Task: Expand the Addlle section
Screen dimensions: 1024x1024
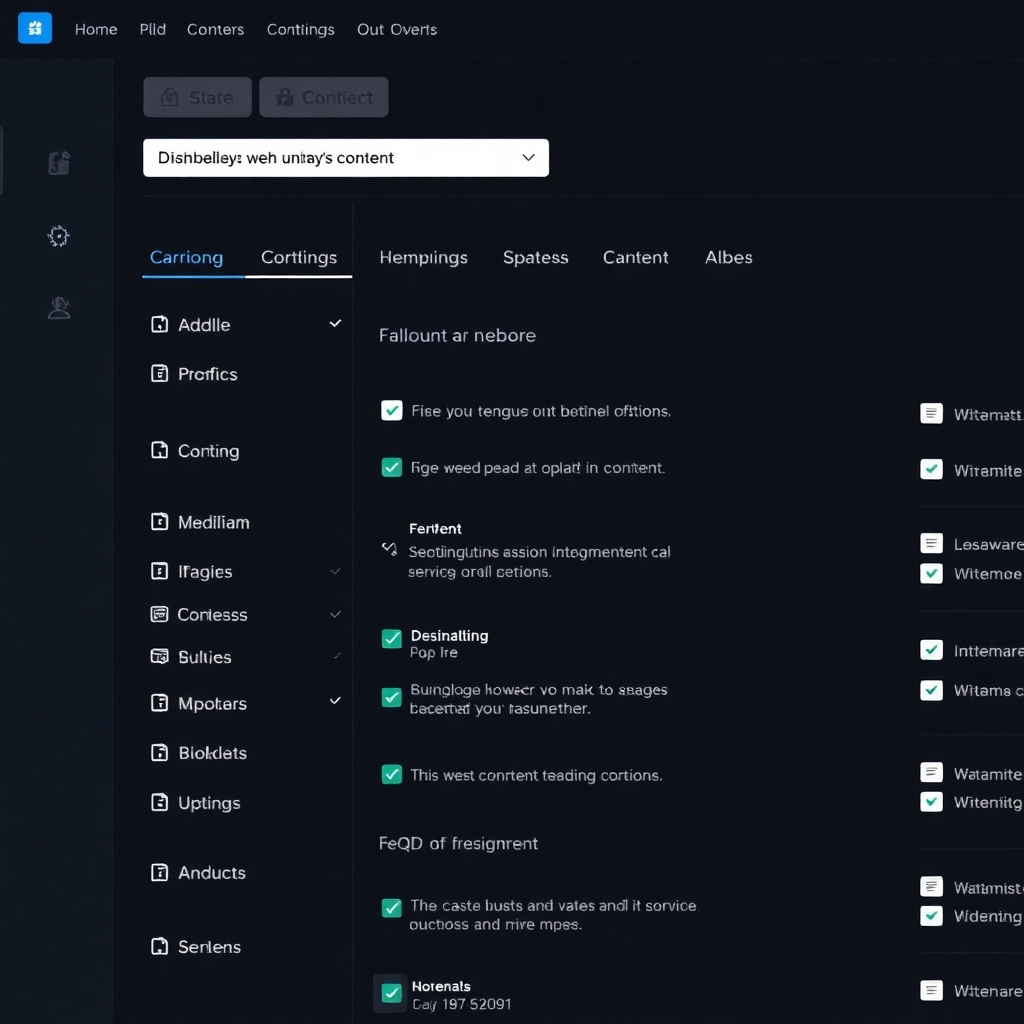Action: point(335,324)
